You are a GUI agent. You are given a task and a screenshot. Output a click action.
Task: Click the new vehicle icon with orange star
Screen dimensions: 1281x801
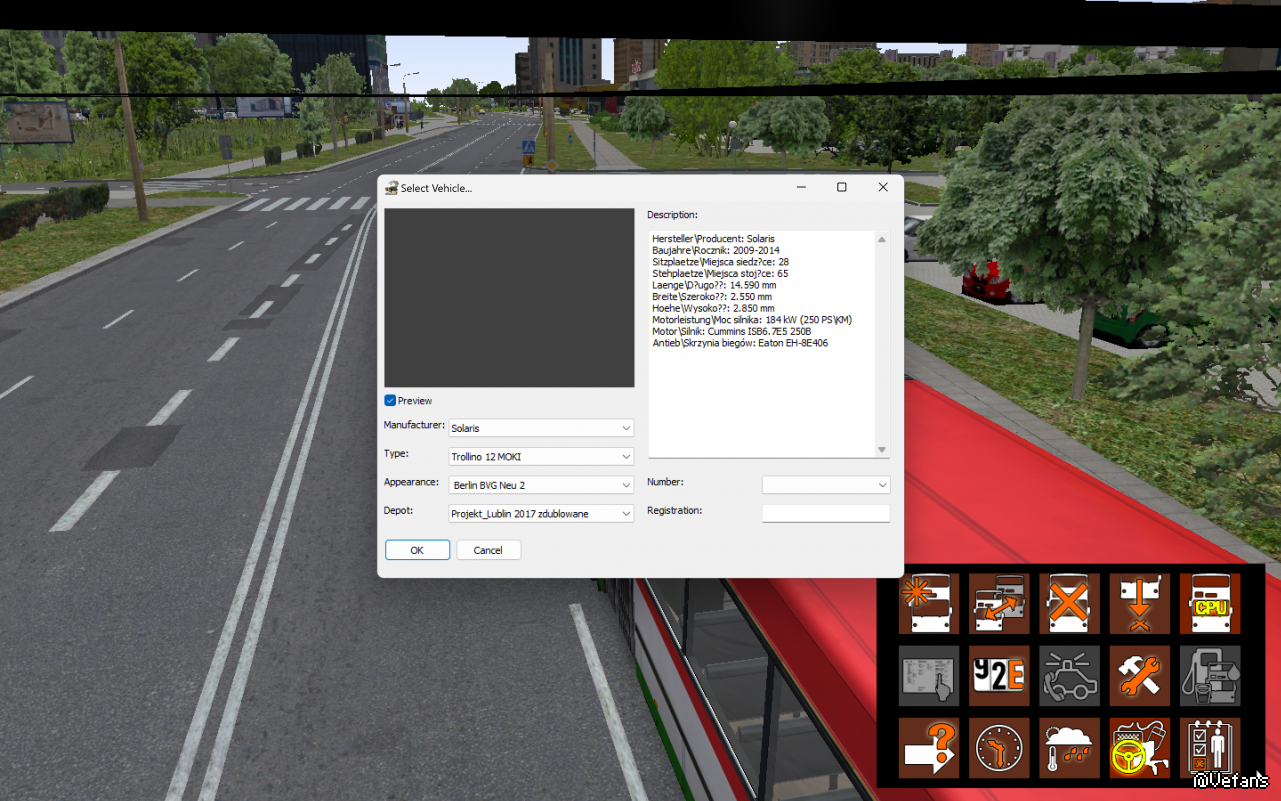[x=928, y=603]
